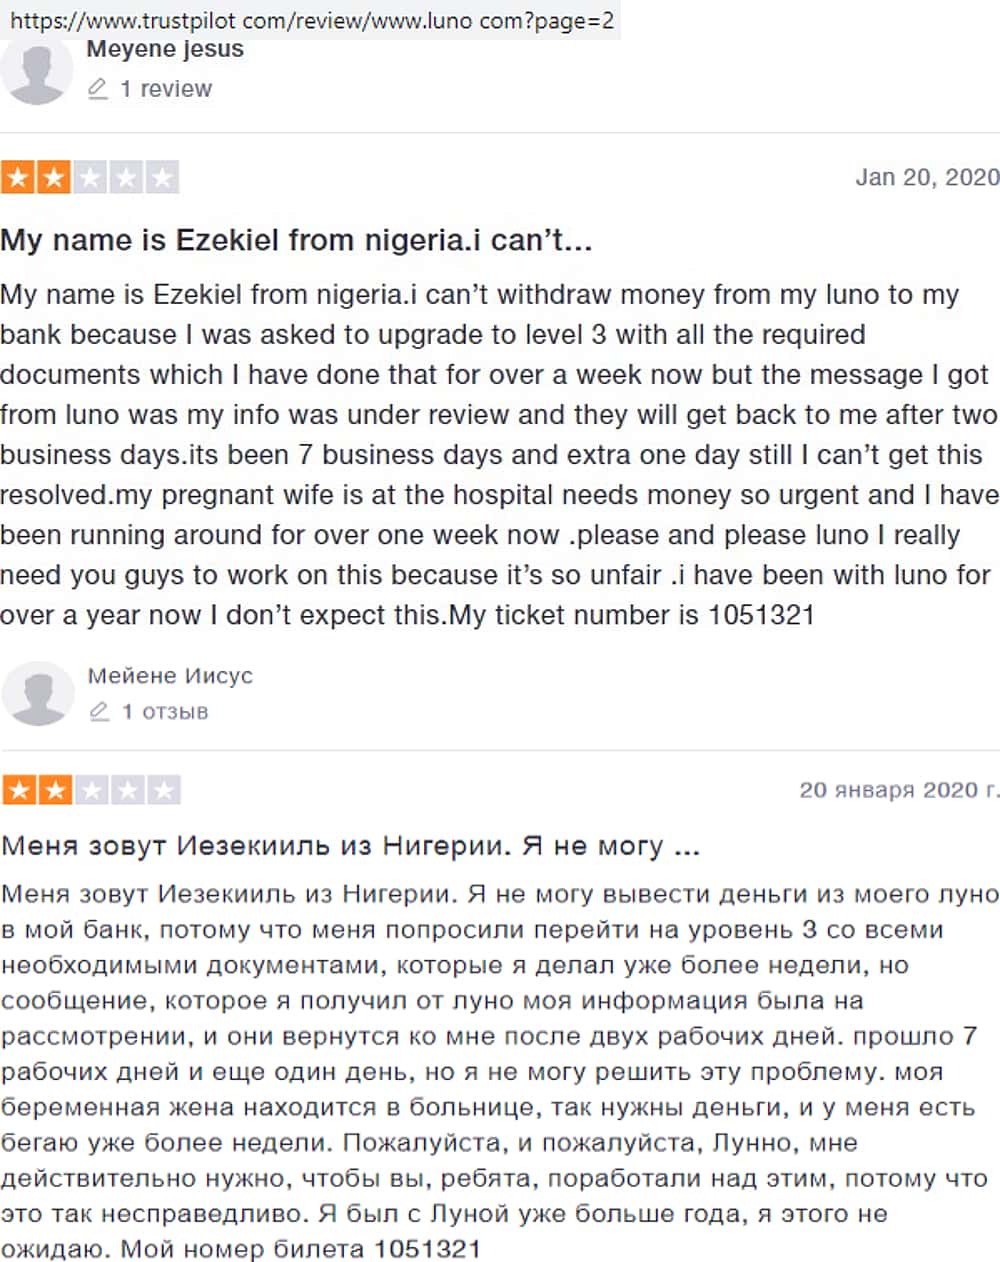This screenshot has height=1262, width=1000.
Task: Open Russian review title "Меня зовут Иезекииль"
Action: click(350, 846)
